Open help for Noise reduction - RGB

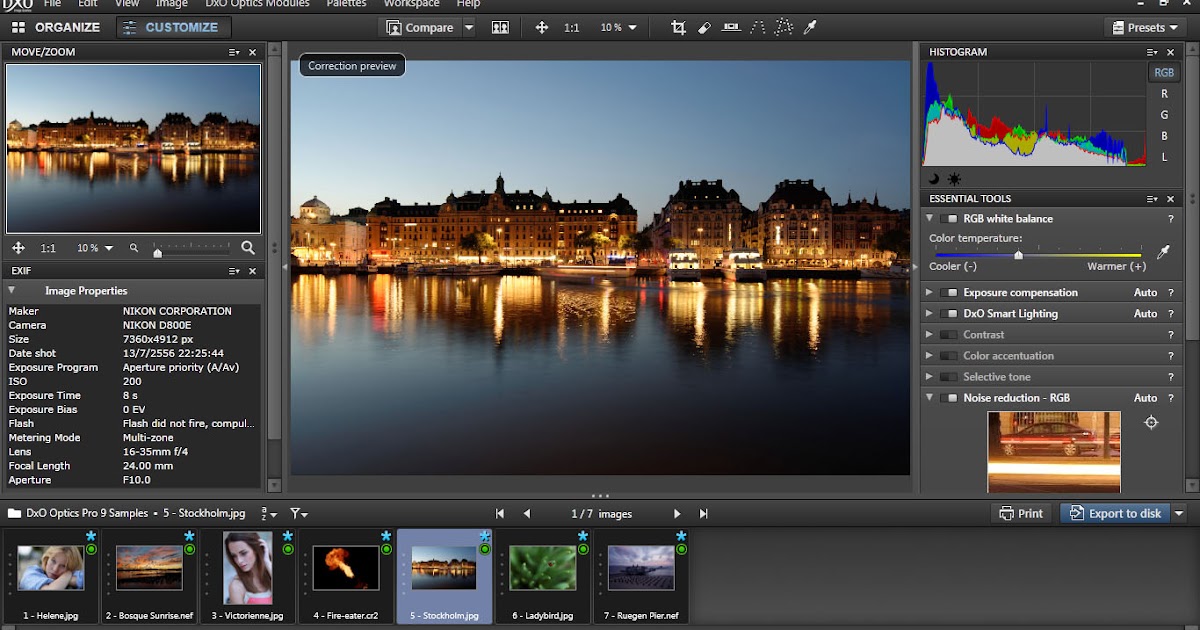coord(1171,398)
